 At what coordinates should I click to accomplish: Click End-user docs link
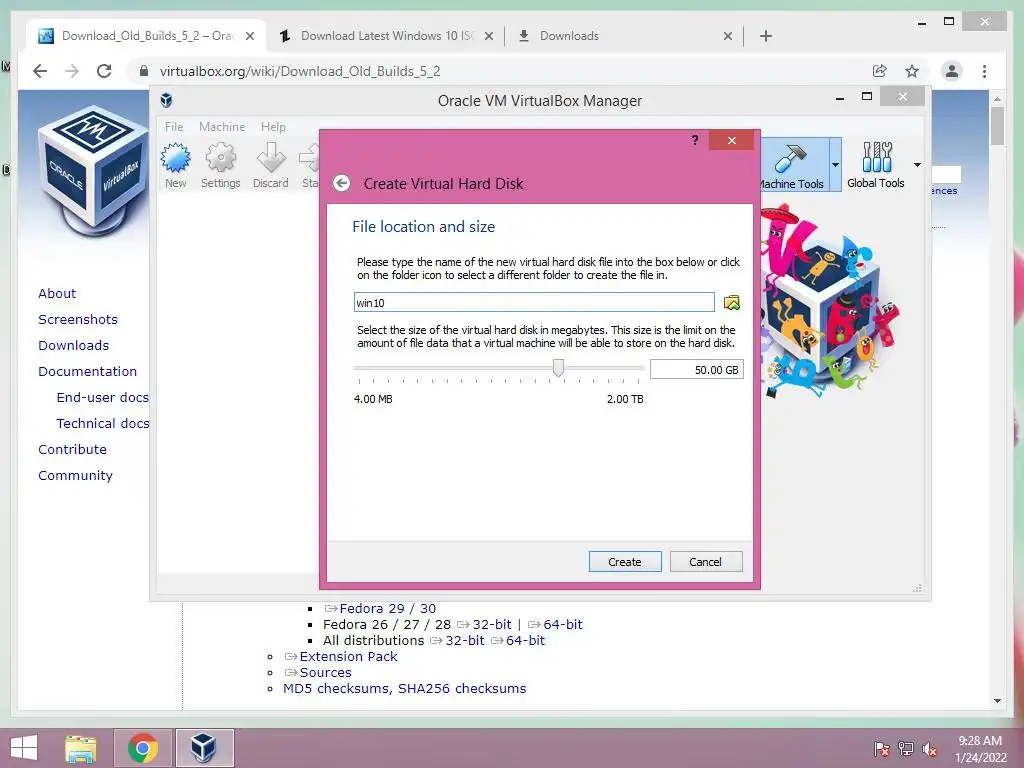pyautogui.click(x=103, y=397)
